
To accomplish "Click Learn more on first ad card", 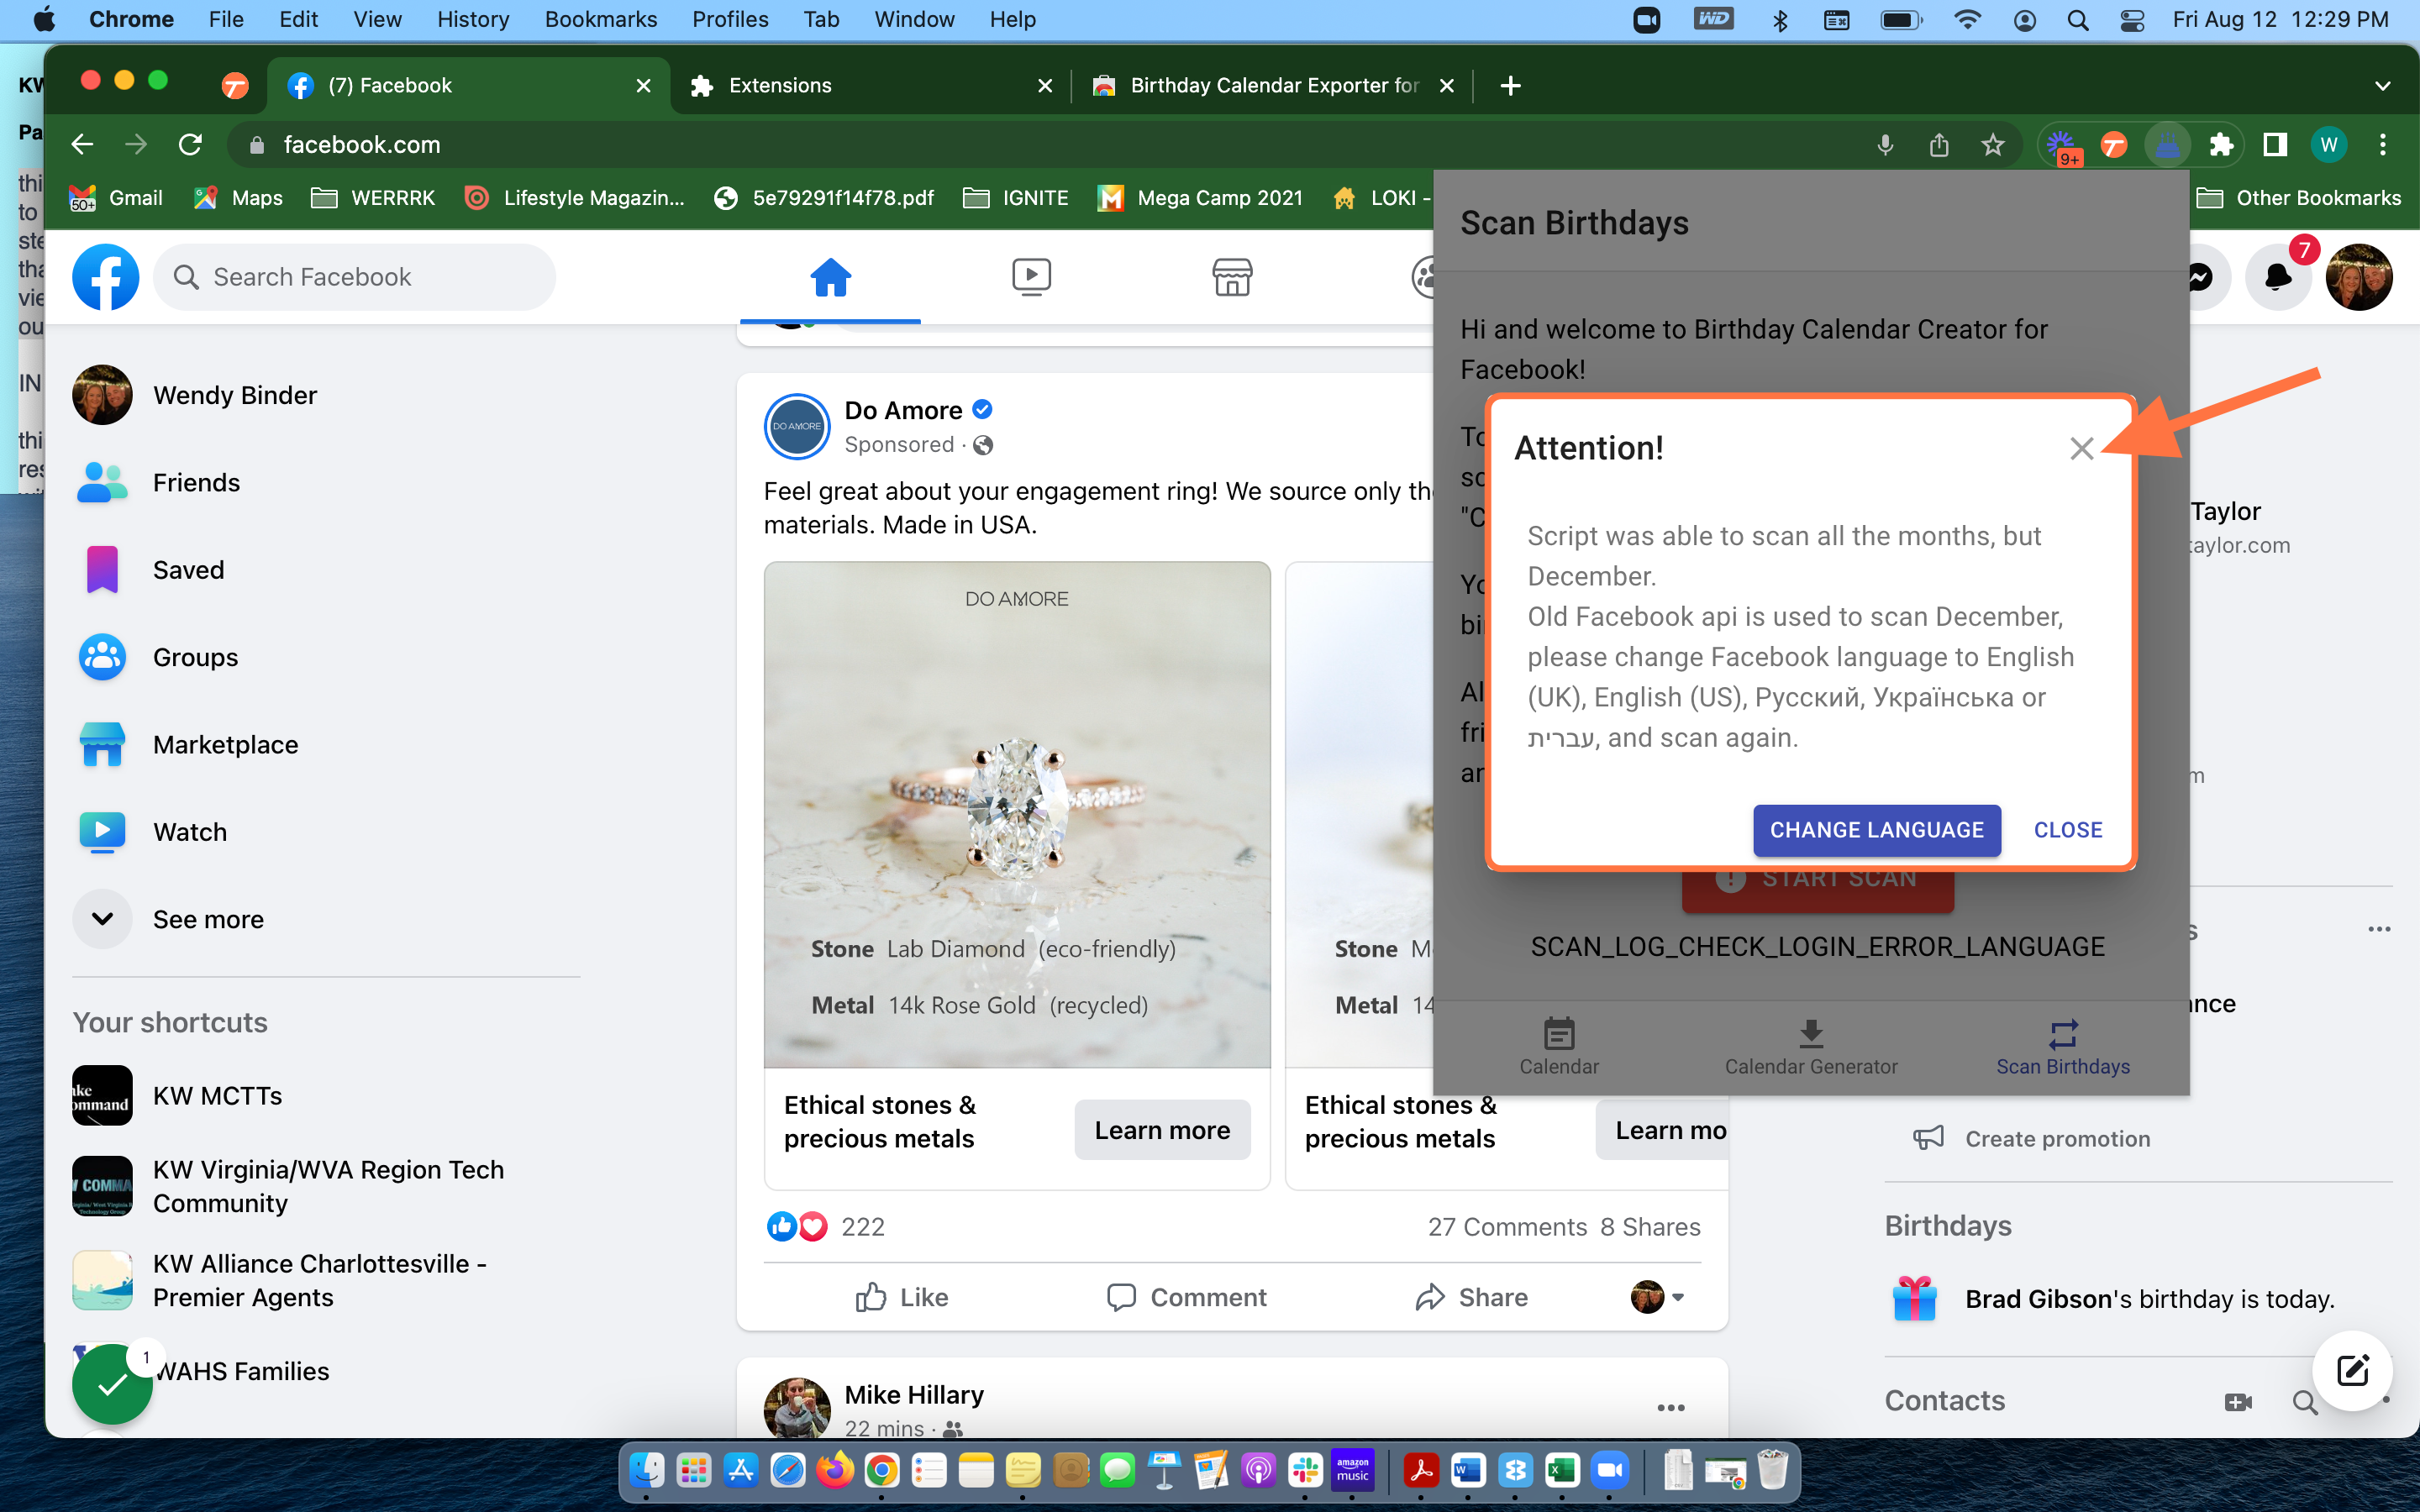I will 1162,1130.
